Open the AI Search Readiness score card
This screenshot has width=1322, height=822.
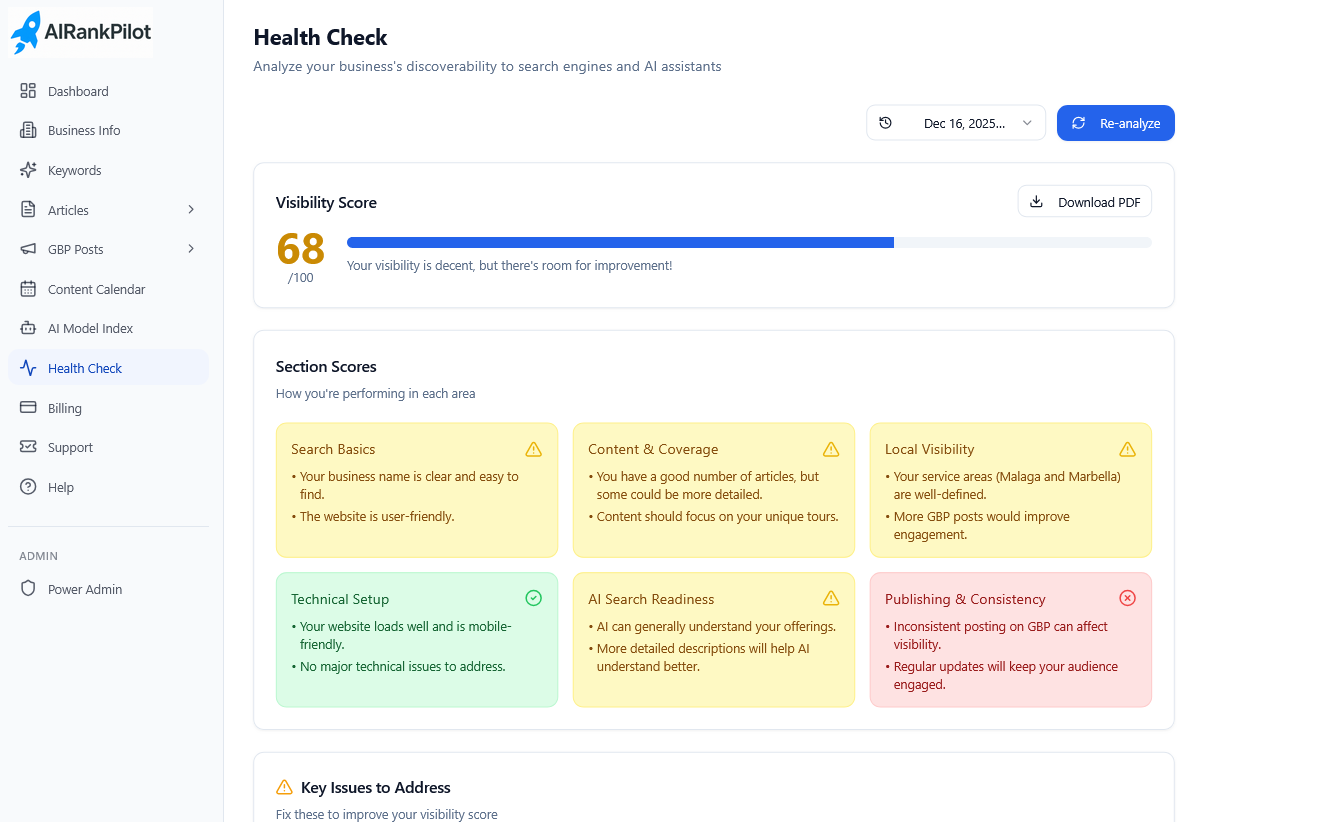click(714, 640)
